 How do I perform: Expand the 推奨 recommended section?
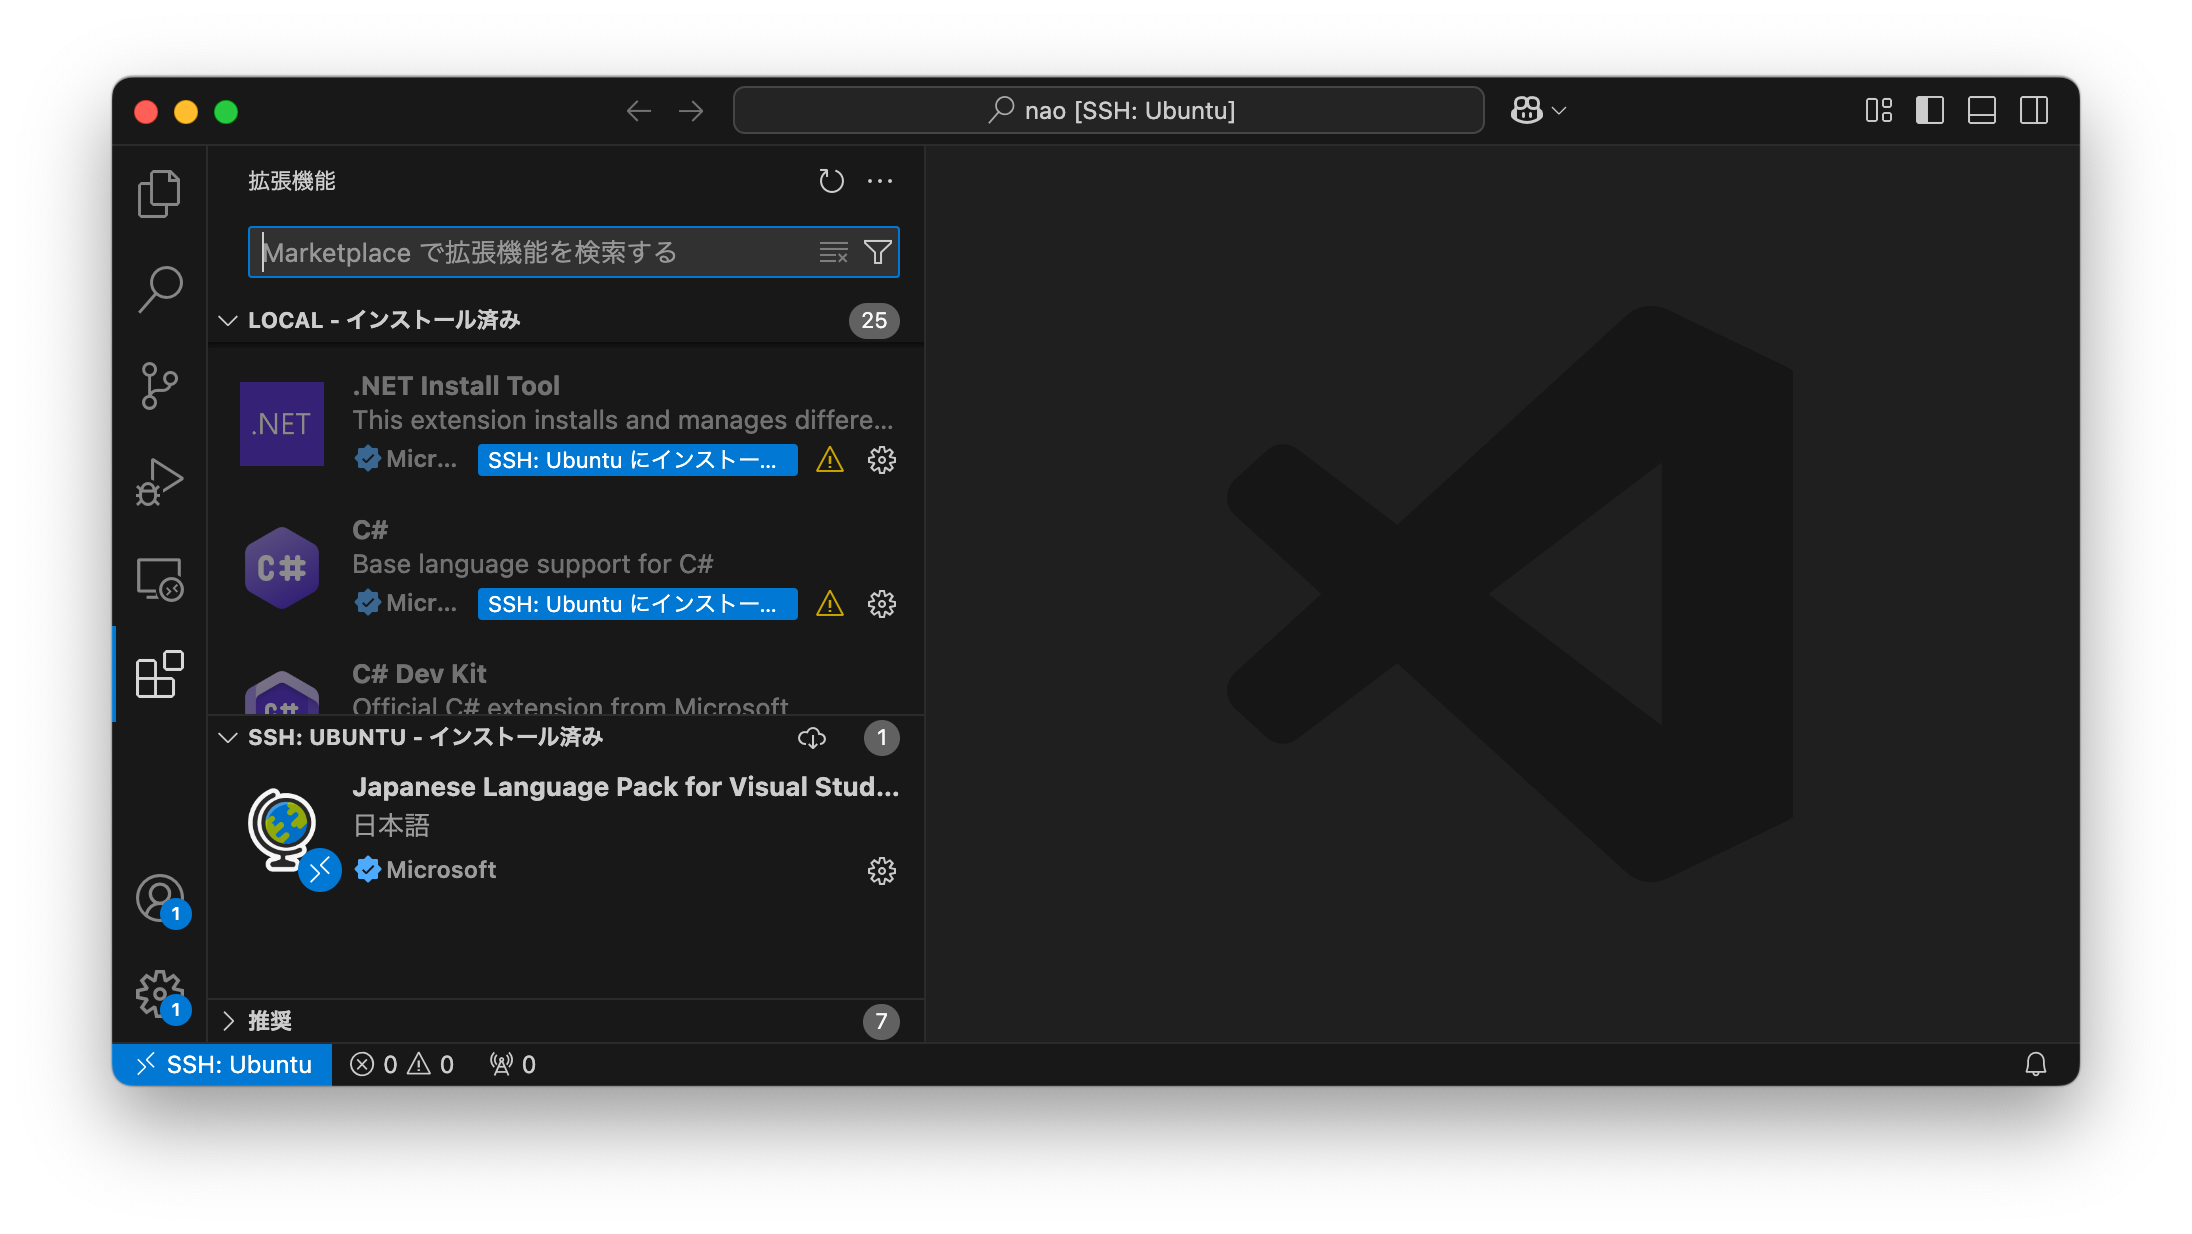(228, 1021)
